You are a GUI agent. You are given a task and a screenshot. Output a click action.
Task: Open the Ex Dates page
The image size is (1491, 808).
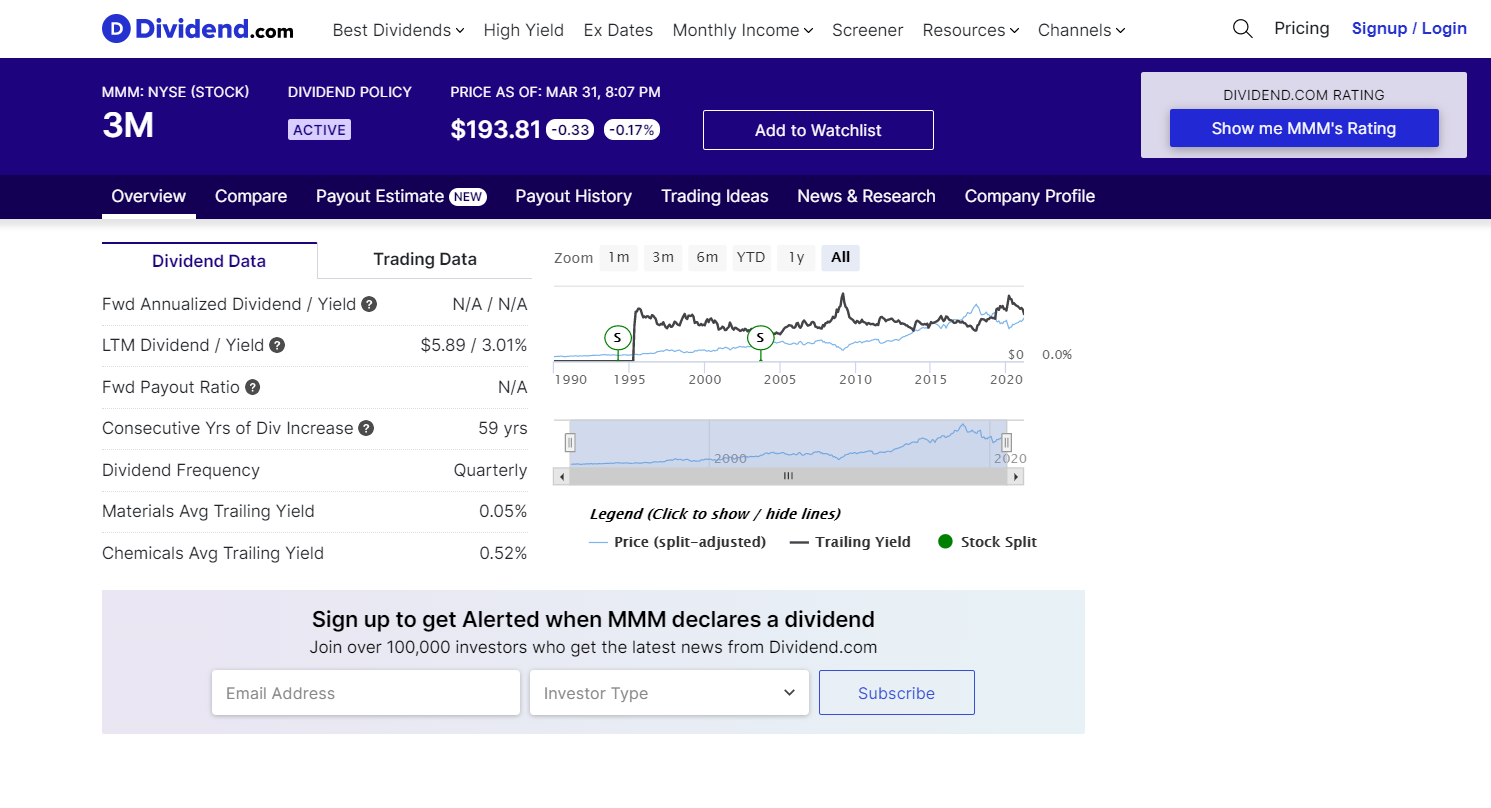618,30
